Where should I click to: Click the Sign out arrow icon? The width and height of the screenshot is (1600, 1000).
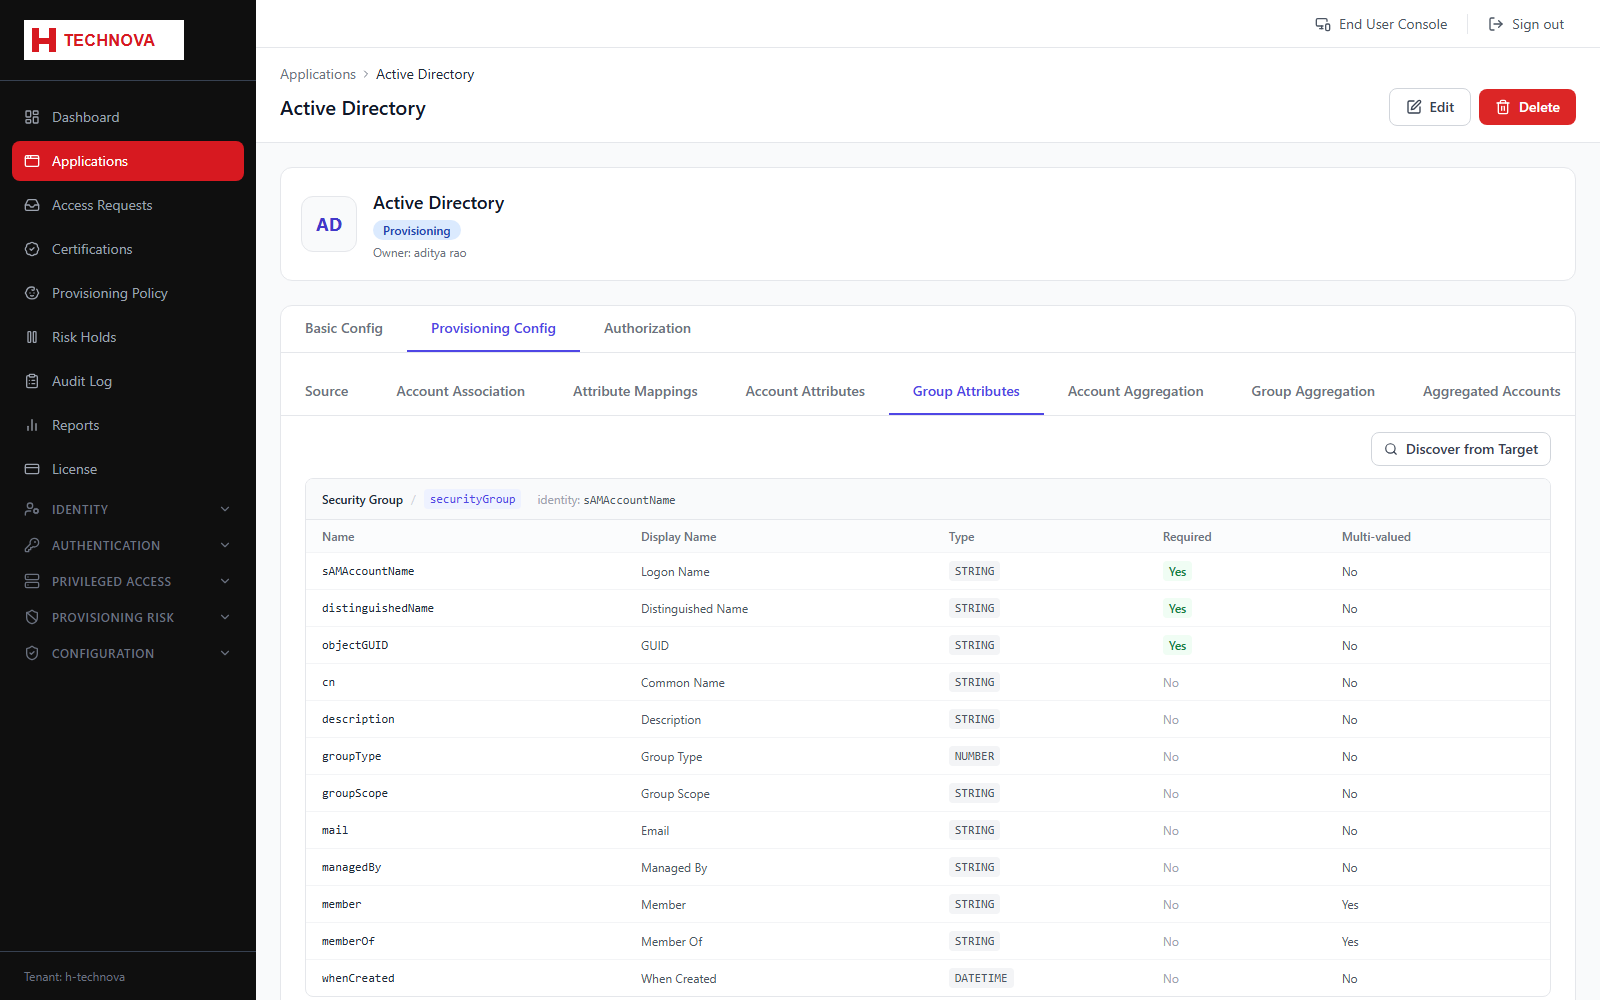click(1496, 24)
